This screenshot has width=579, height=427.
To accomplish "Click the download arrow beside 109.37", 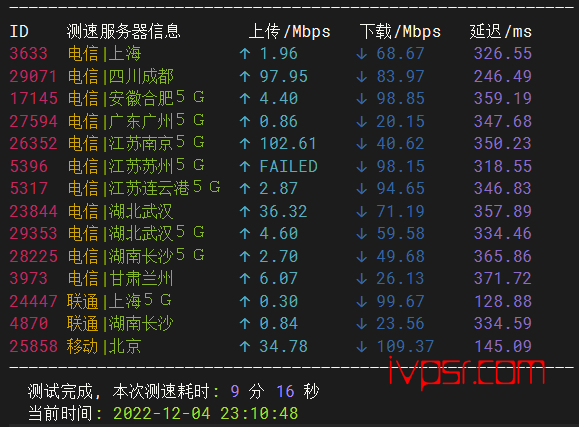I will click(x=362, y=347).
